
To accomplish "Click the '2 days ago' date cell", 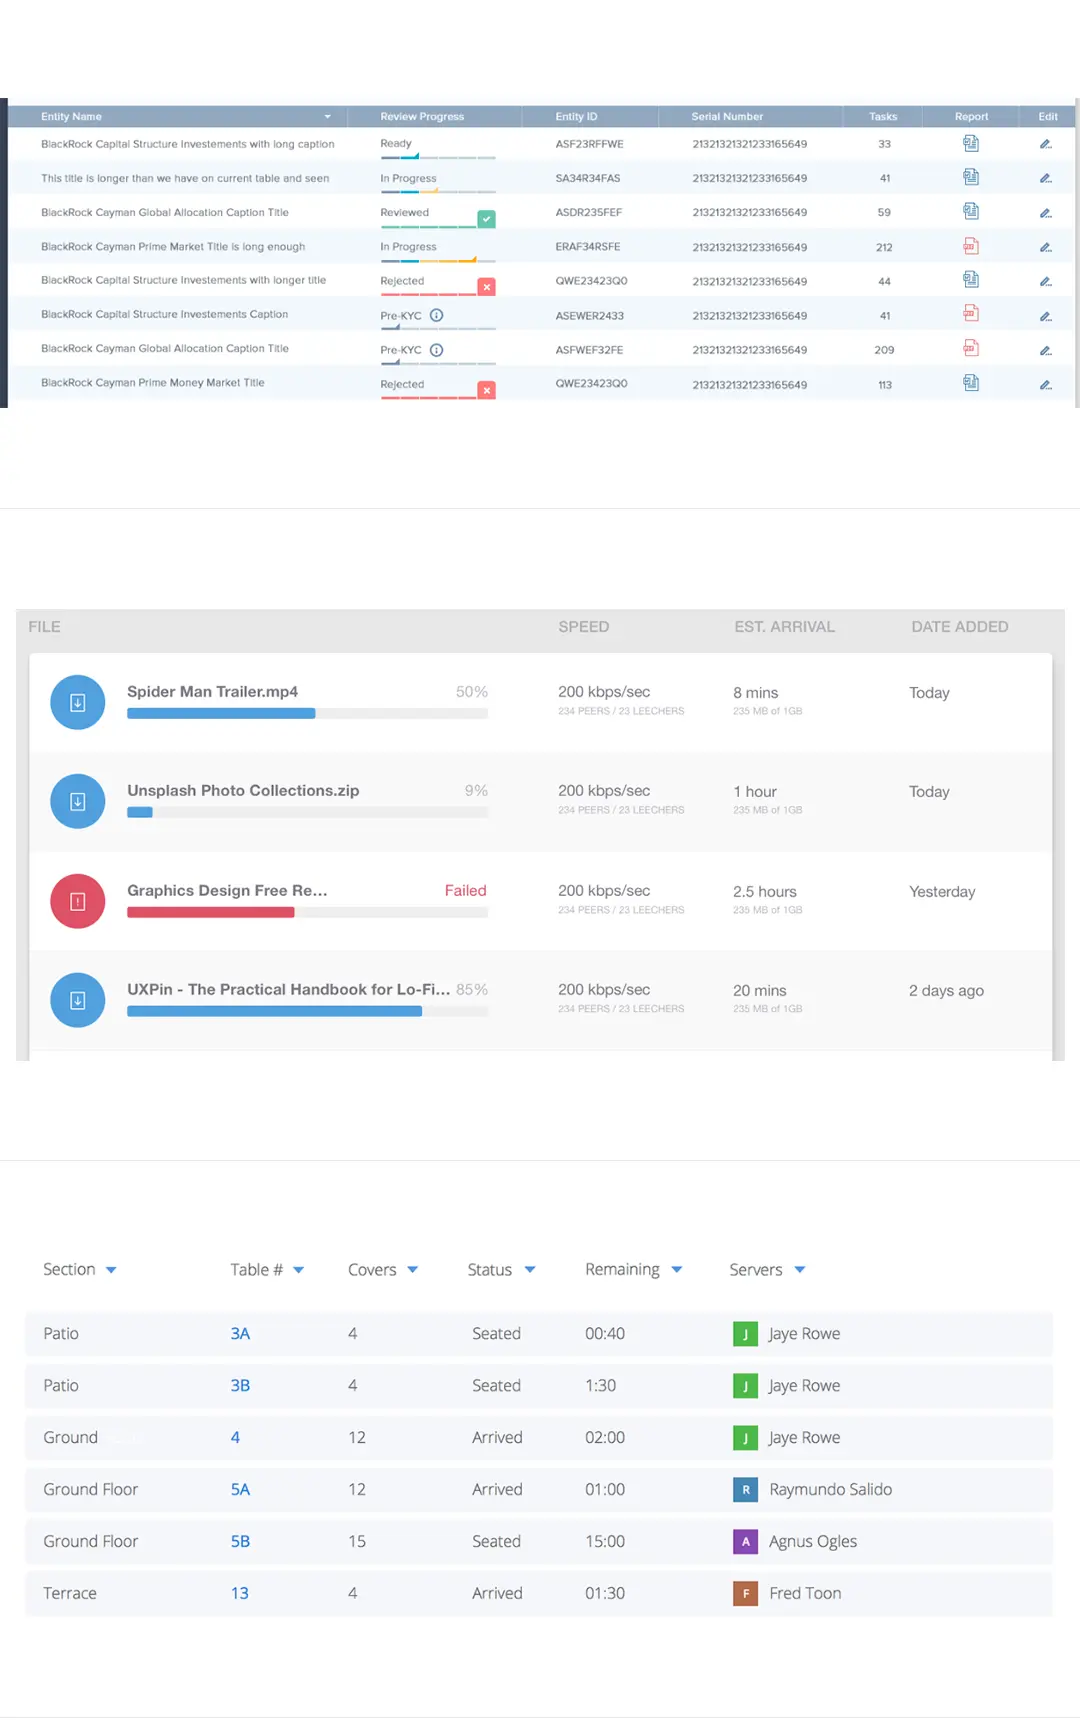I will click(946, 991).
